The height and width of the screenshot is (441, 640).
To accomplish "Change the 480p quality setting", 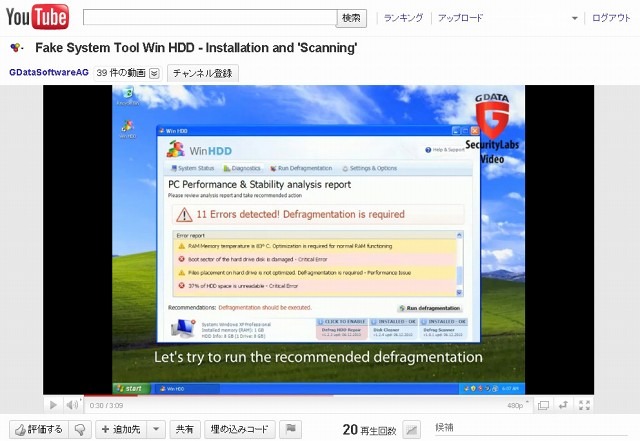I will 518,405.
